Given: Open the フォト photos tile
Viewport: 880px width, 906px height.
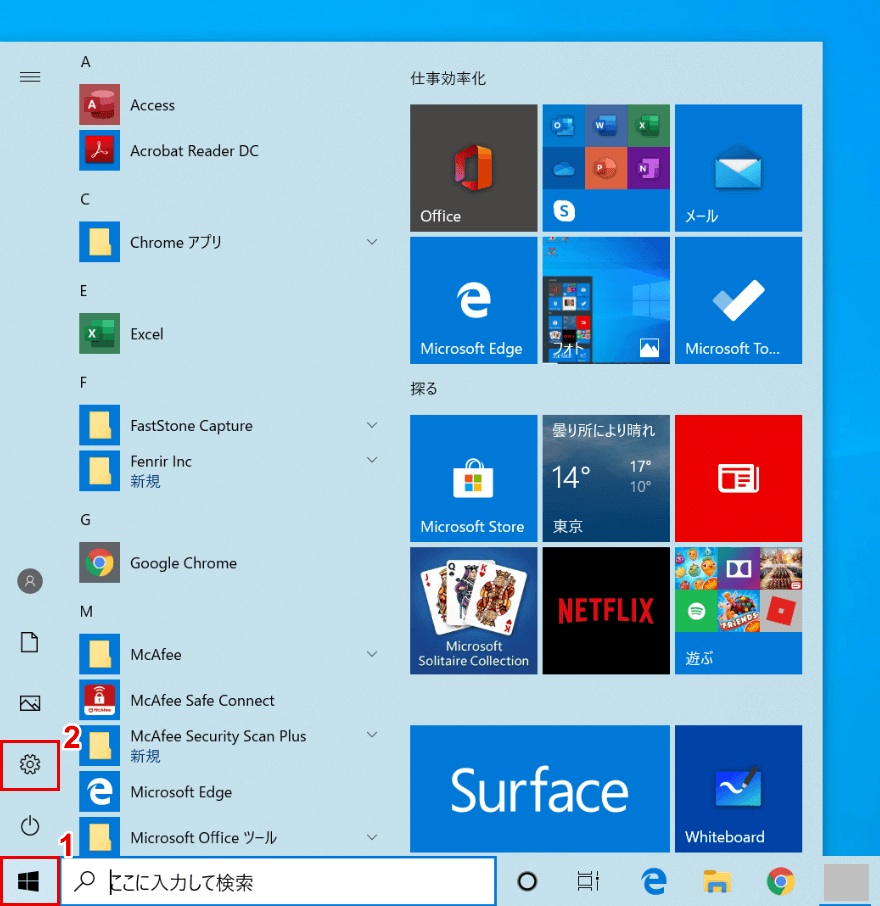Looking at the screenshot, I should click(x=606, y=300).
